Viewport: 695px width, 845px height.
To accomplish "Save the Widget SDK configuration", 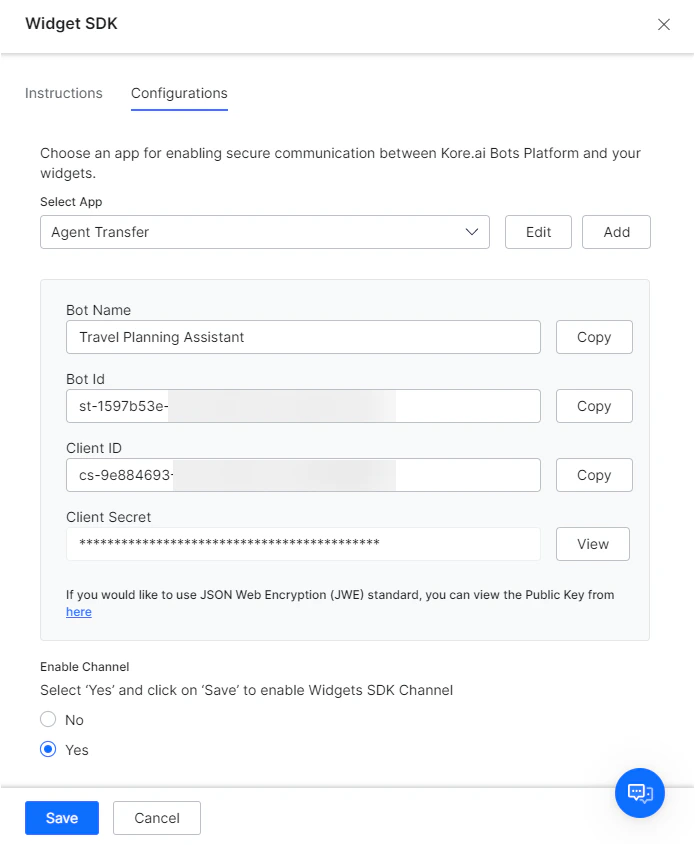I will (x=61, y=817).
